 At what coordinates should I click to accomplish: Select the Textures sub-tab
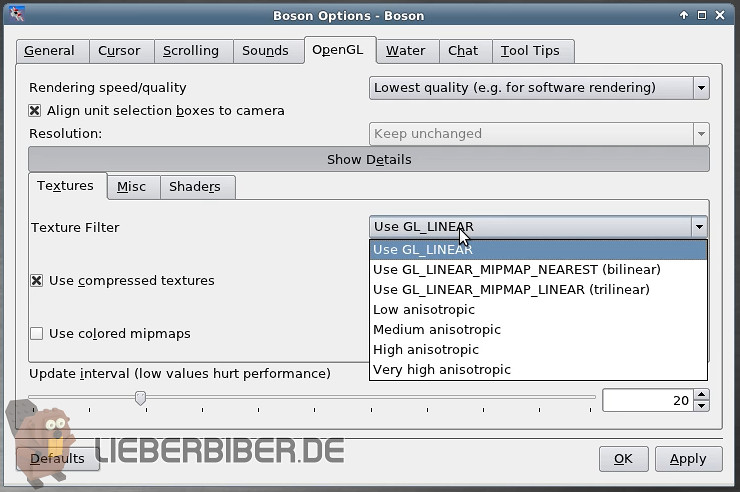67,186
